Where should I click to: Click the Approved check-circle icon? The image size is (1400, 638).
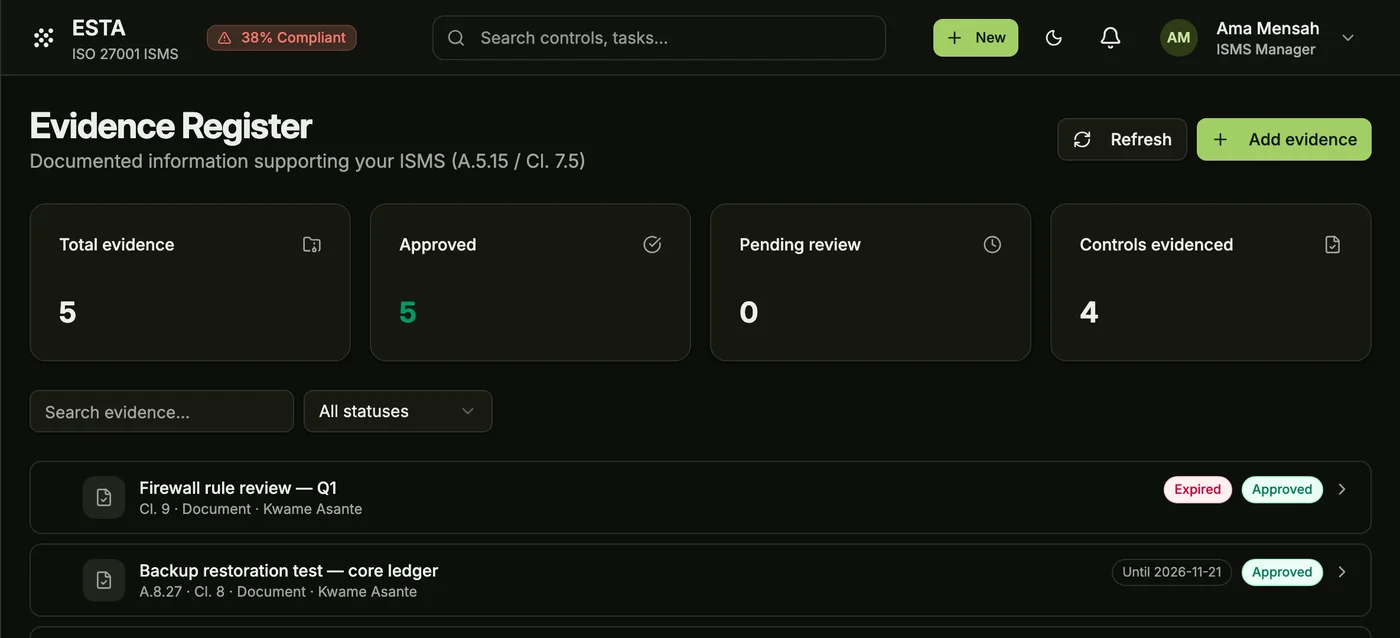pos(652,245)
